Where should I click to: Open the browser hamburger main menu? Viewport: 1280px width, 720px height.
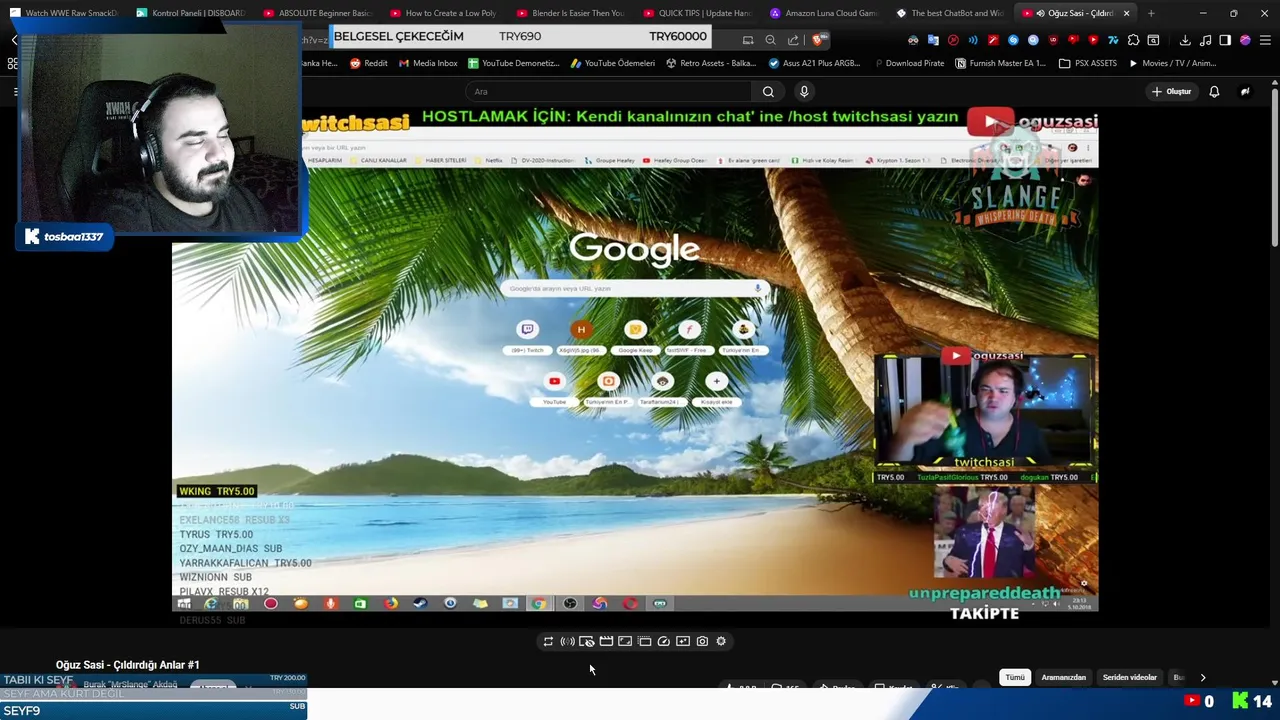pos(1265,40)
